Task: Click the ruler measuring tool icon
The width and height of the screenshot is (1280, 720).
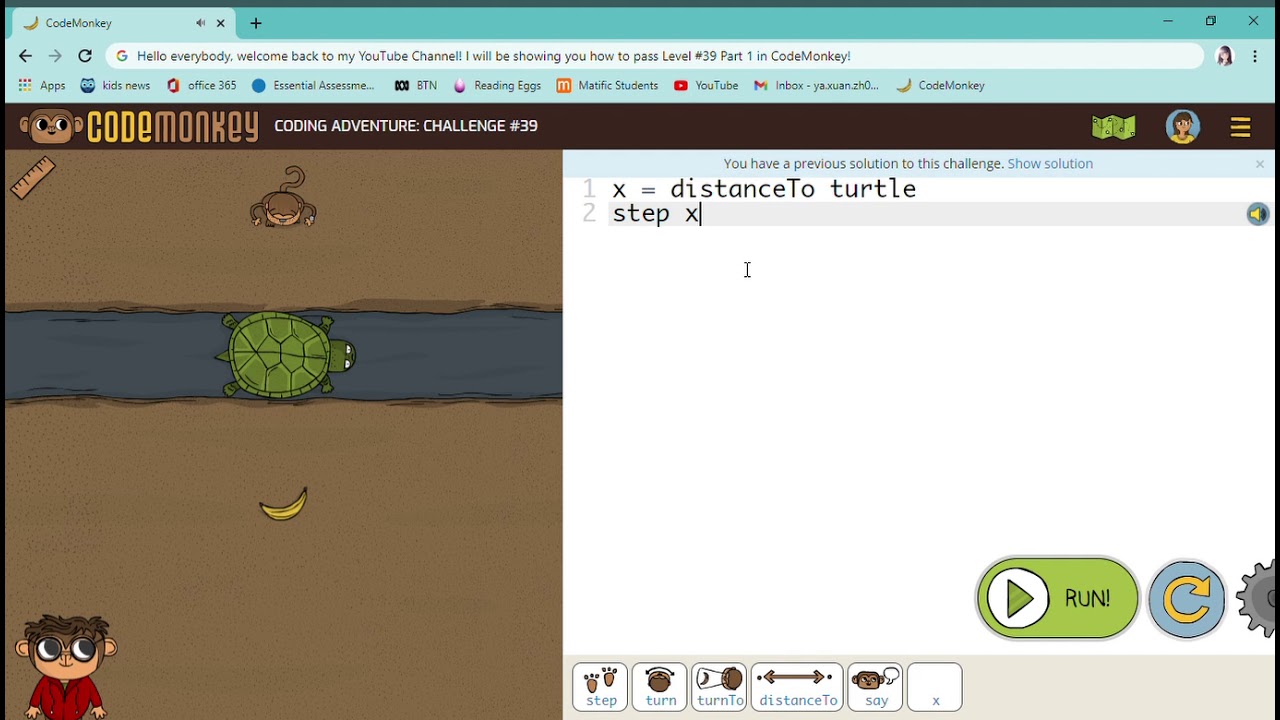Action: (33, 179)
